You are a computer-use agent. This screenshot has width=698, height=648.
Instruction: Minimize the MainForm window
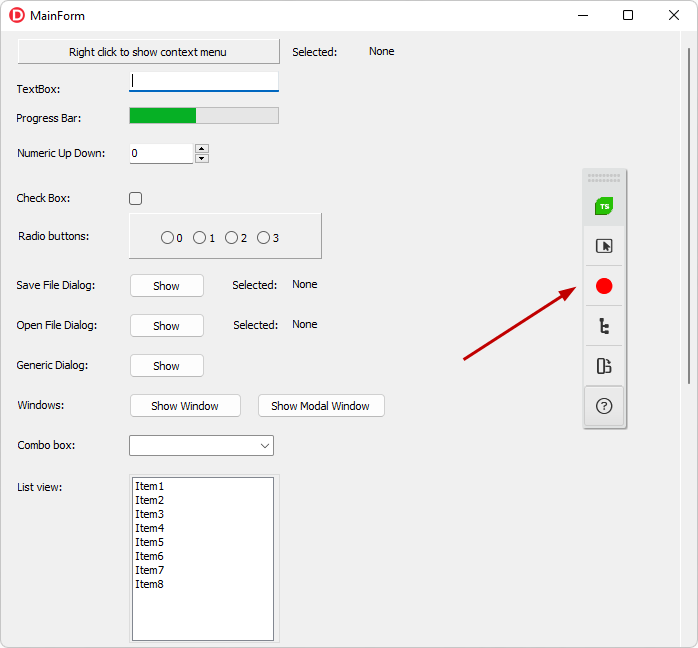point(583,16)
